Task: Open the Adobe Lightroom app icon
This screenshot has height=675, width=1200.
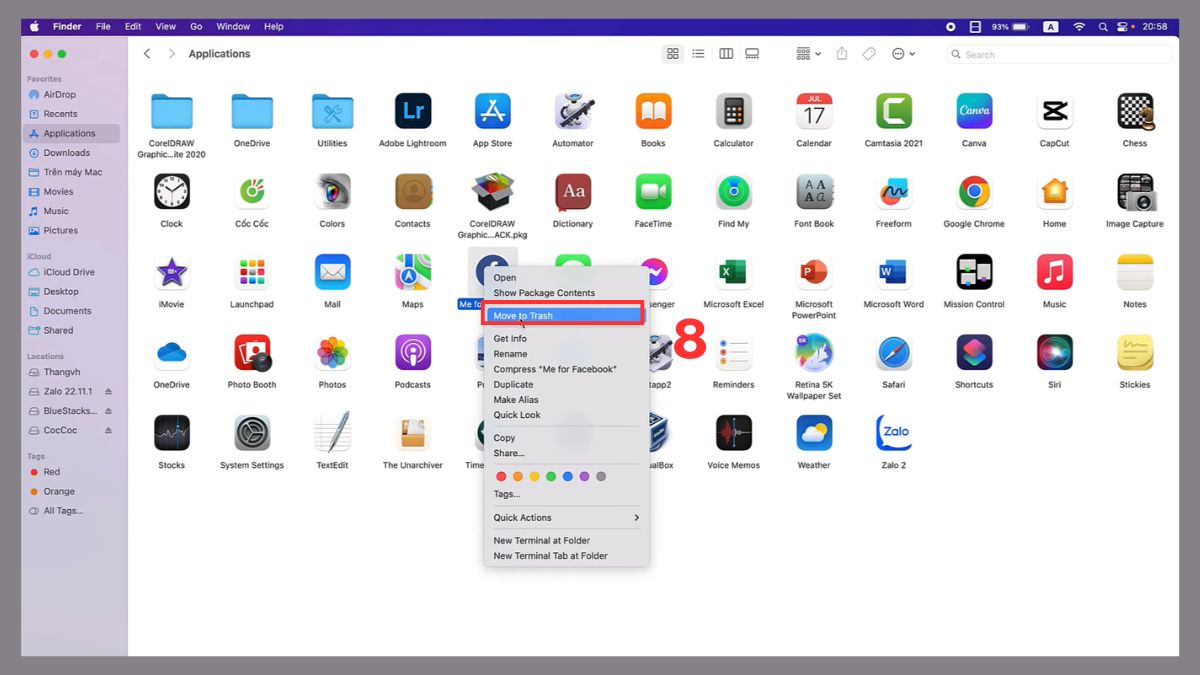Action: click(x=412, y=111)
